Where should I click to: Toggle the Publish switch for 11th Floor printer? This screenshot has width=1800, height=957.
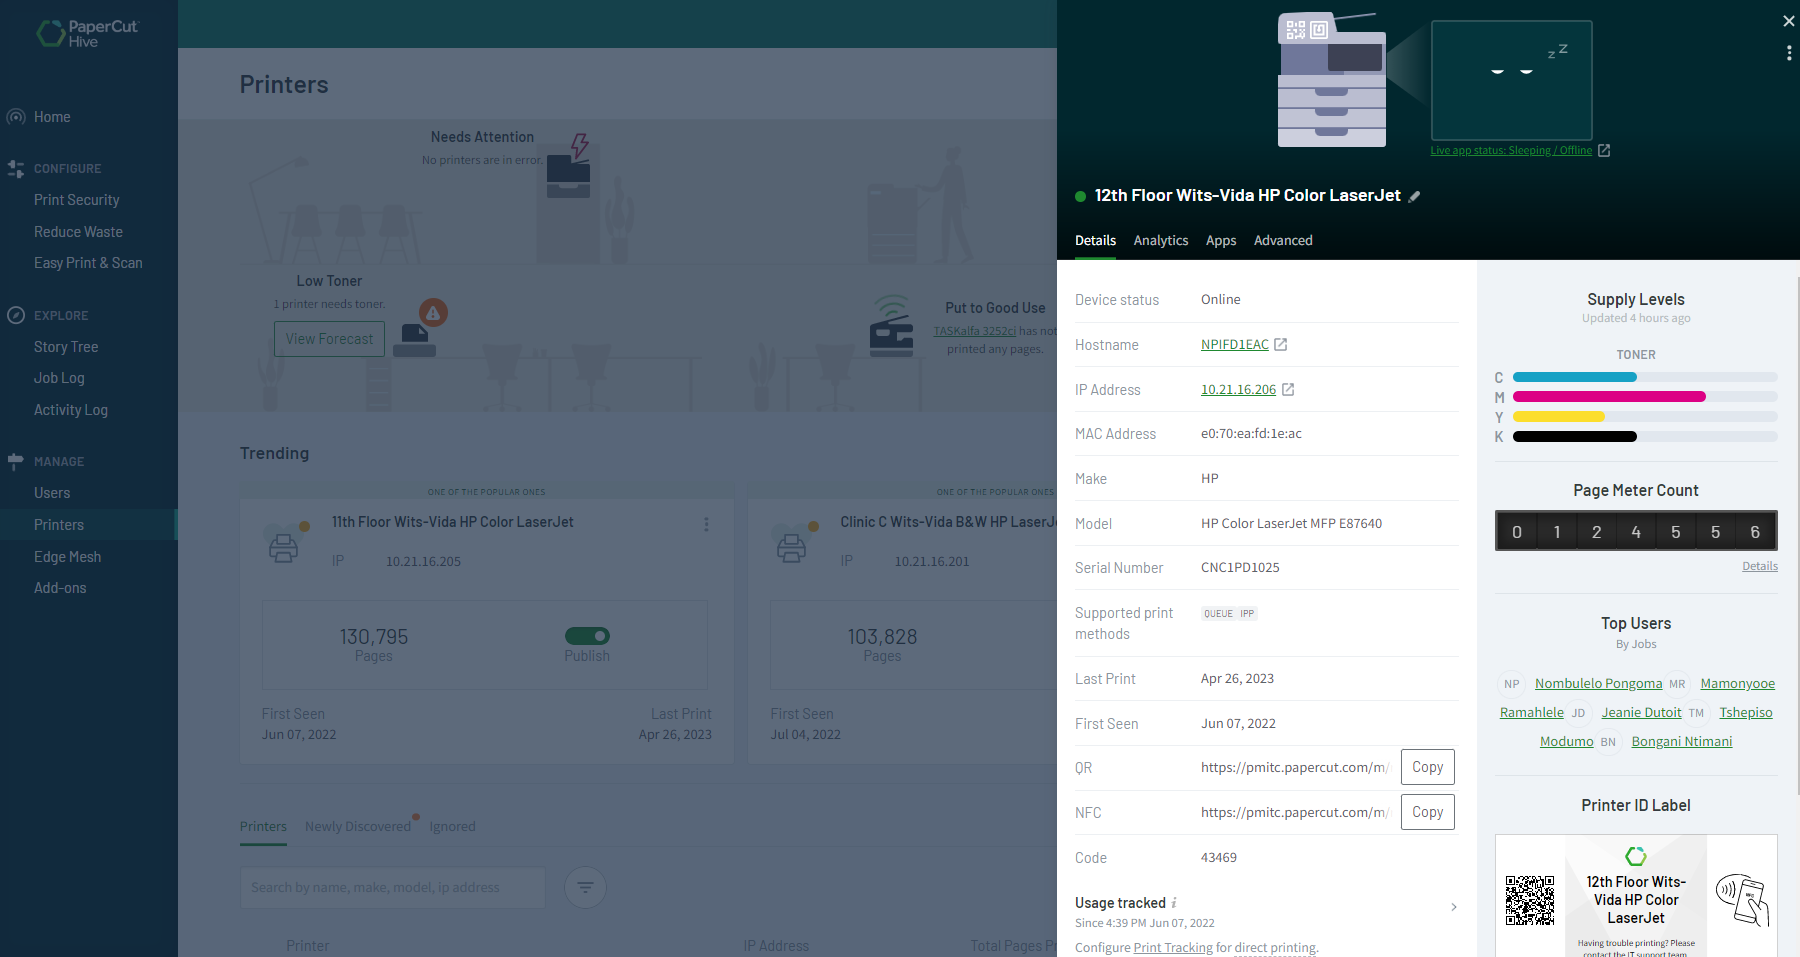point(587,636)
